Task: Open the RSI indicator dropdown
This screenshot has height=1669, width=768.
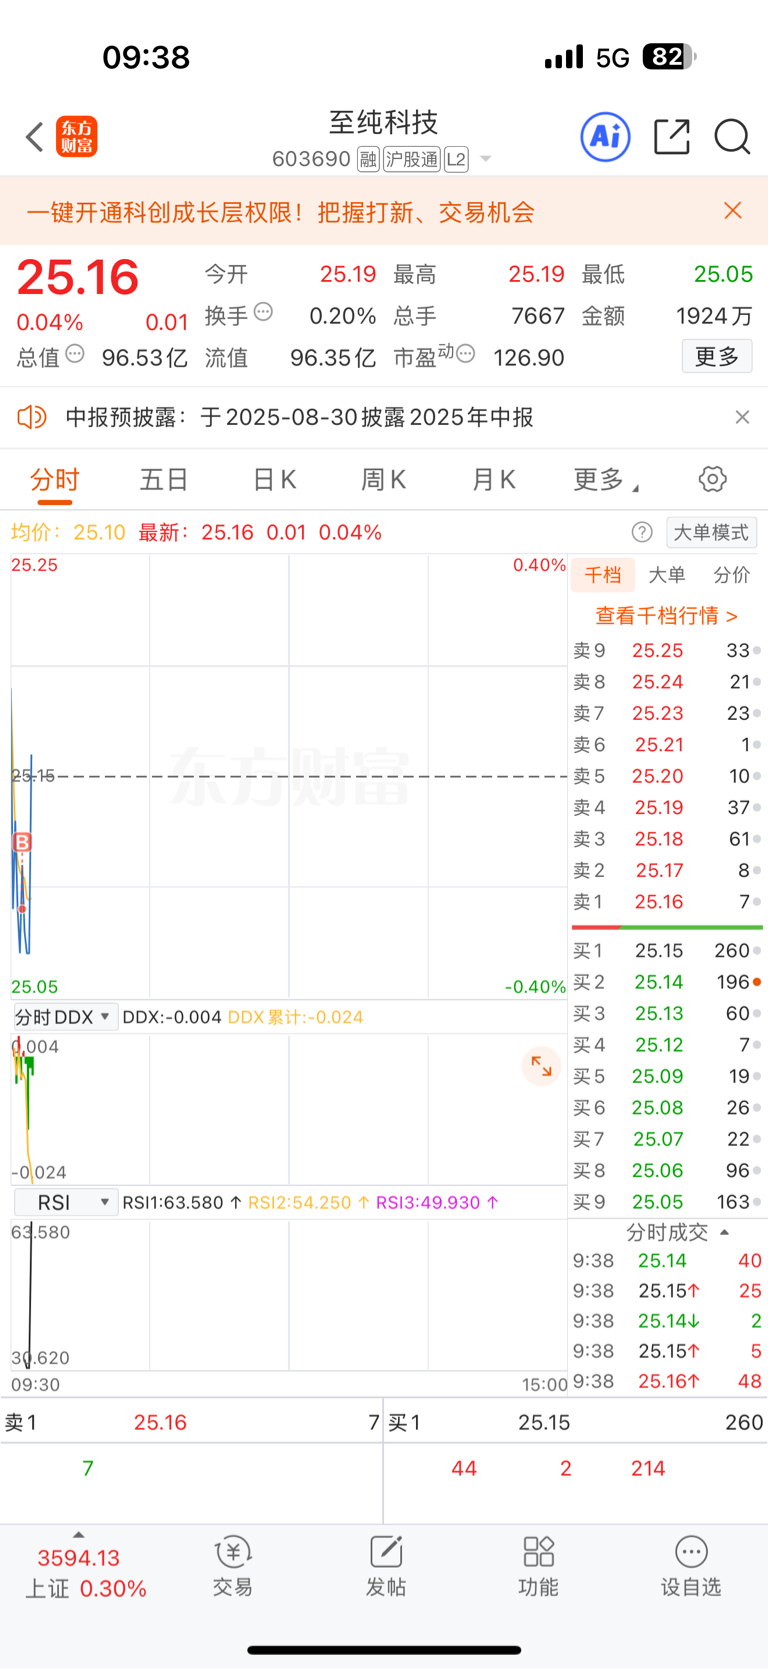Action: 65,1202
